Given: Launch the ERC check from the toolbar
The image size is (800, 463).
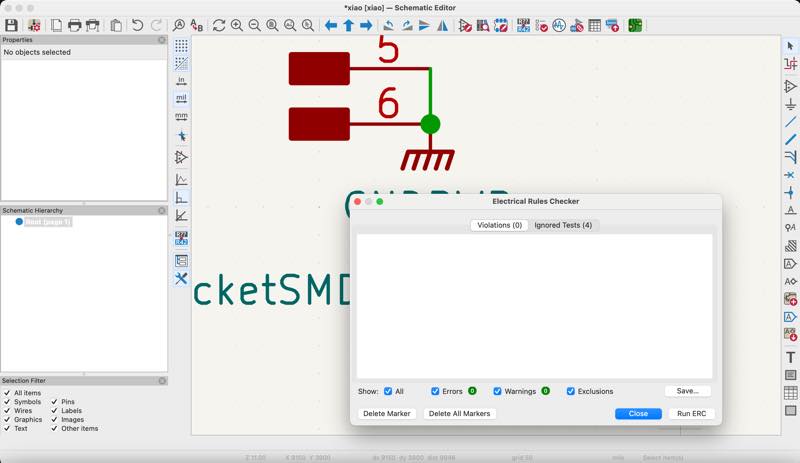Looking at the screenshot, I should click(541, 25).
